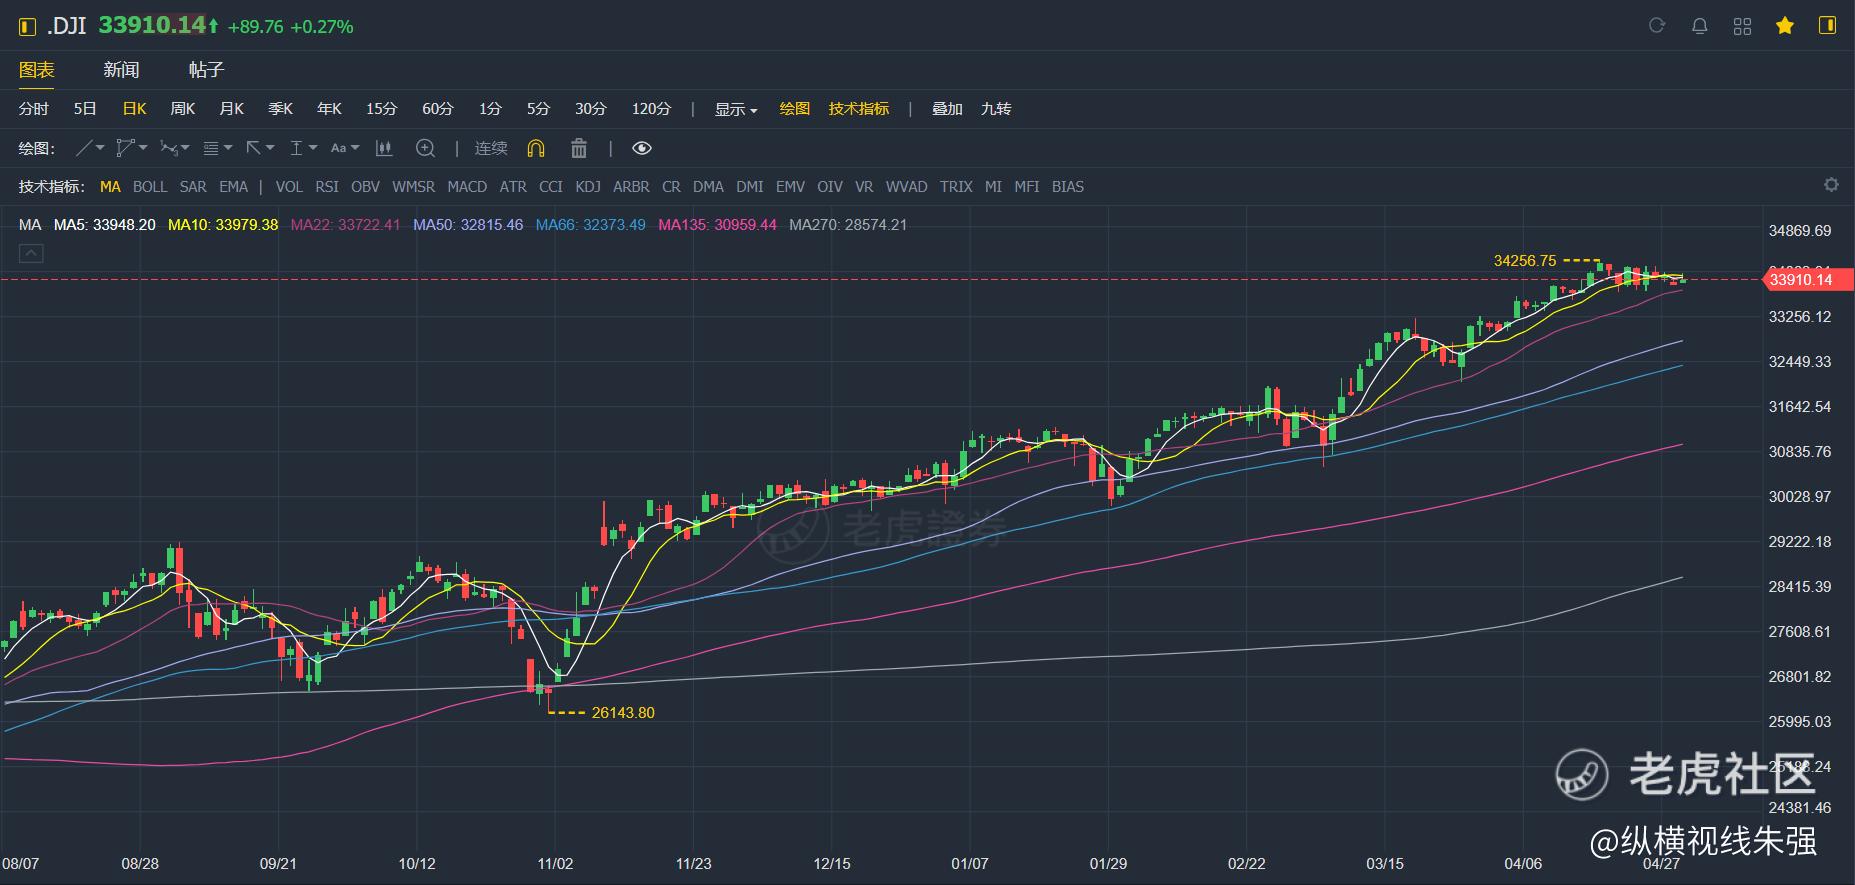This screenshot has height=885, width=1855.
Task: Collapse the MA legend with the arrow
Action: [31, 254]
